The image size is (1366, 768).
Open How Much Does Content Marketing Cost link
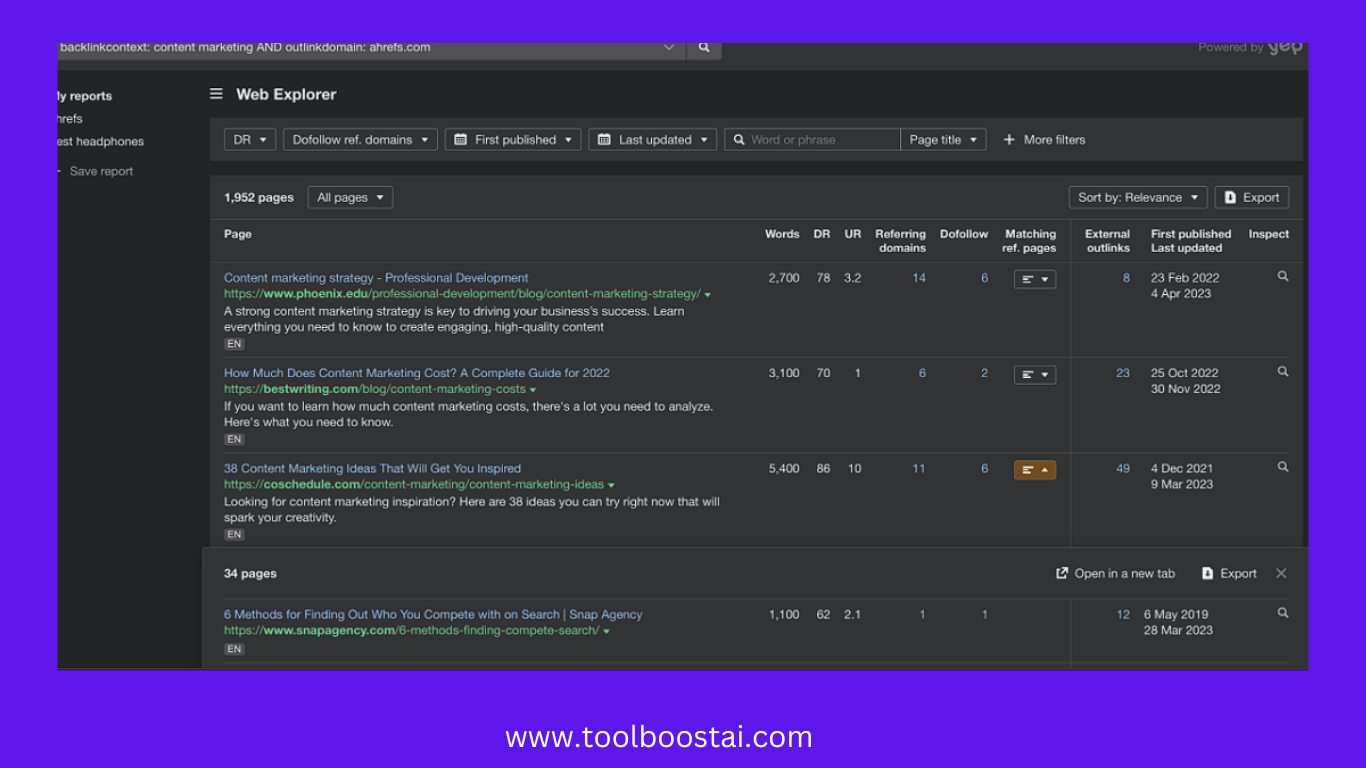coord(417,373)
